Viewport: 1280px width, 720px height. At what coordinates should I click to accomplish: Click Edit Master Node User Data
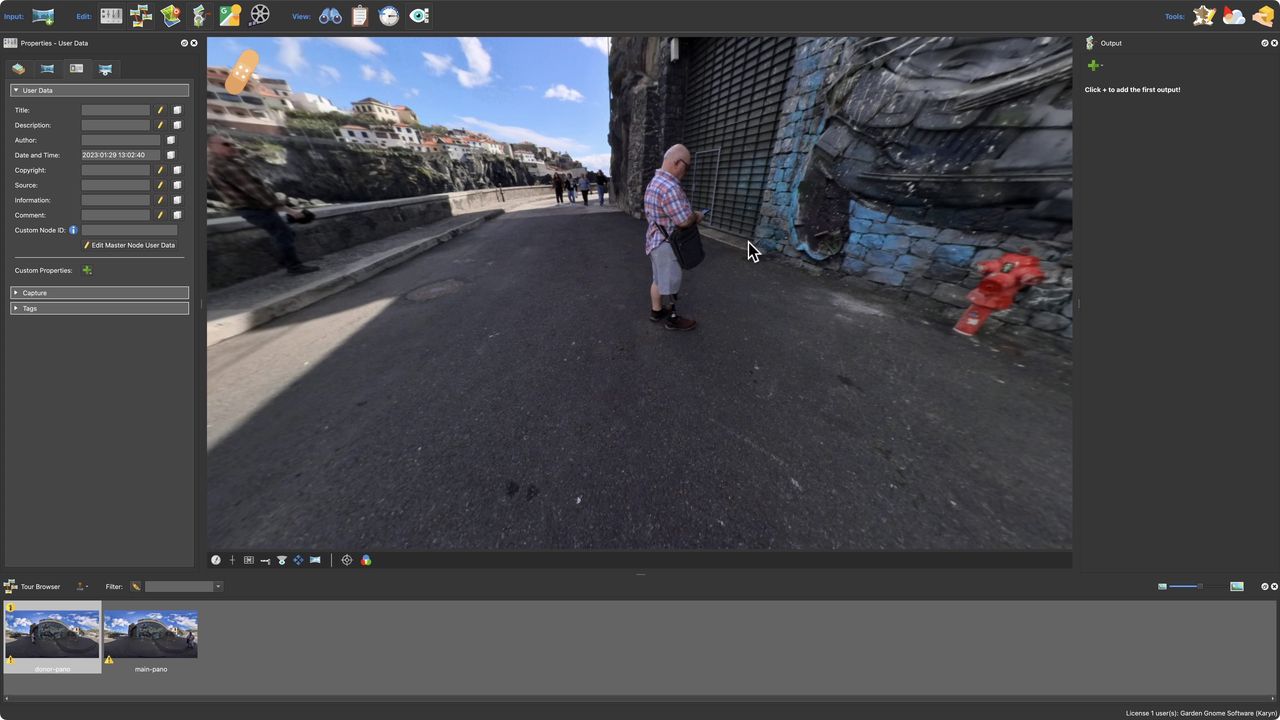[129, 245]
